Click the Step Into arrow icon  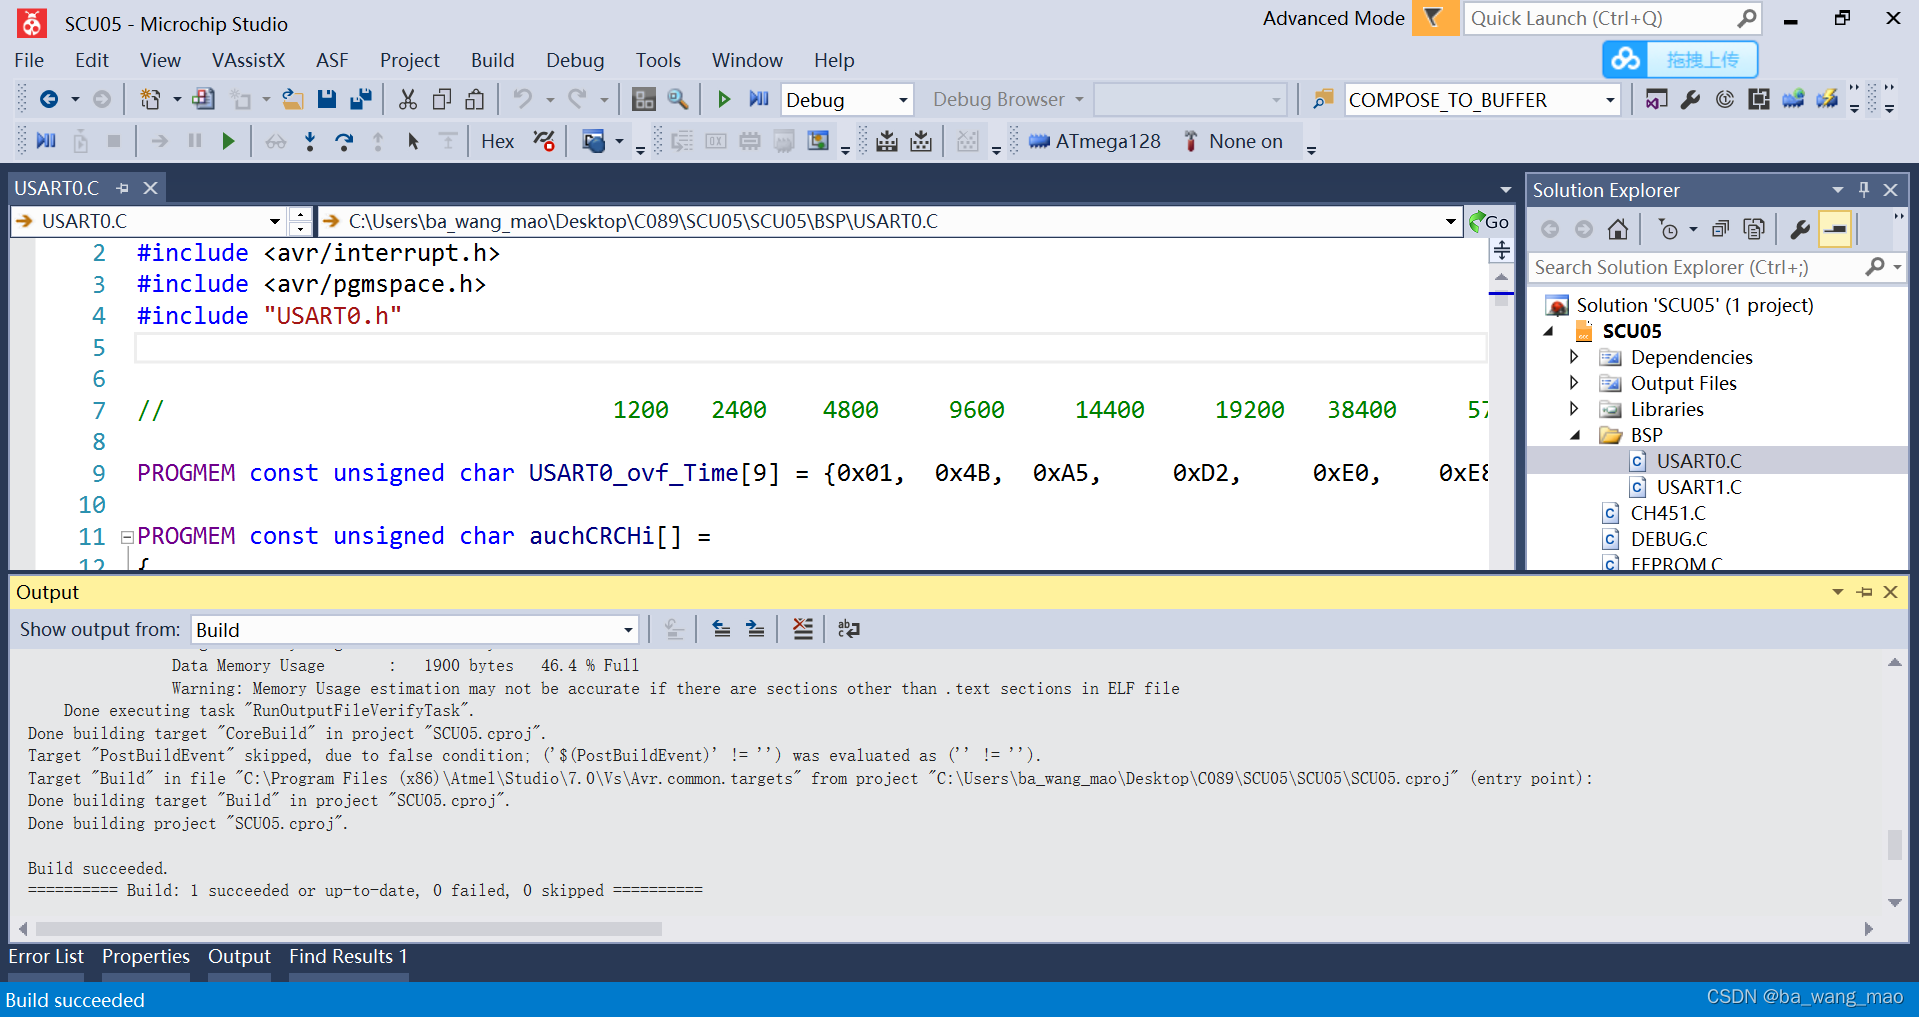[x=310, y=141]
